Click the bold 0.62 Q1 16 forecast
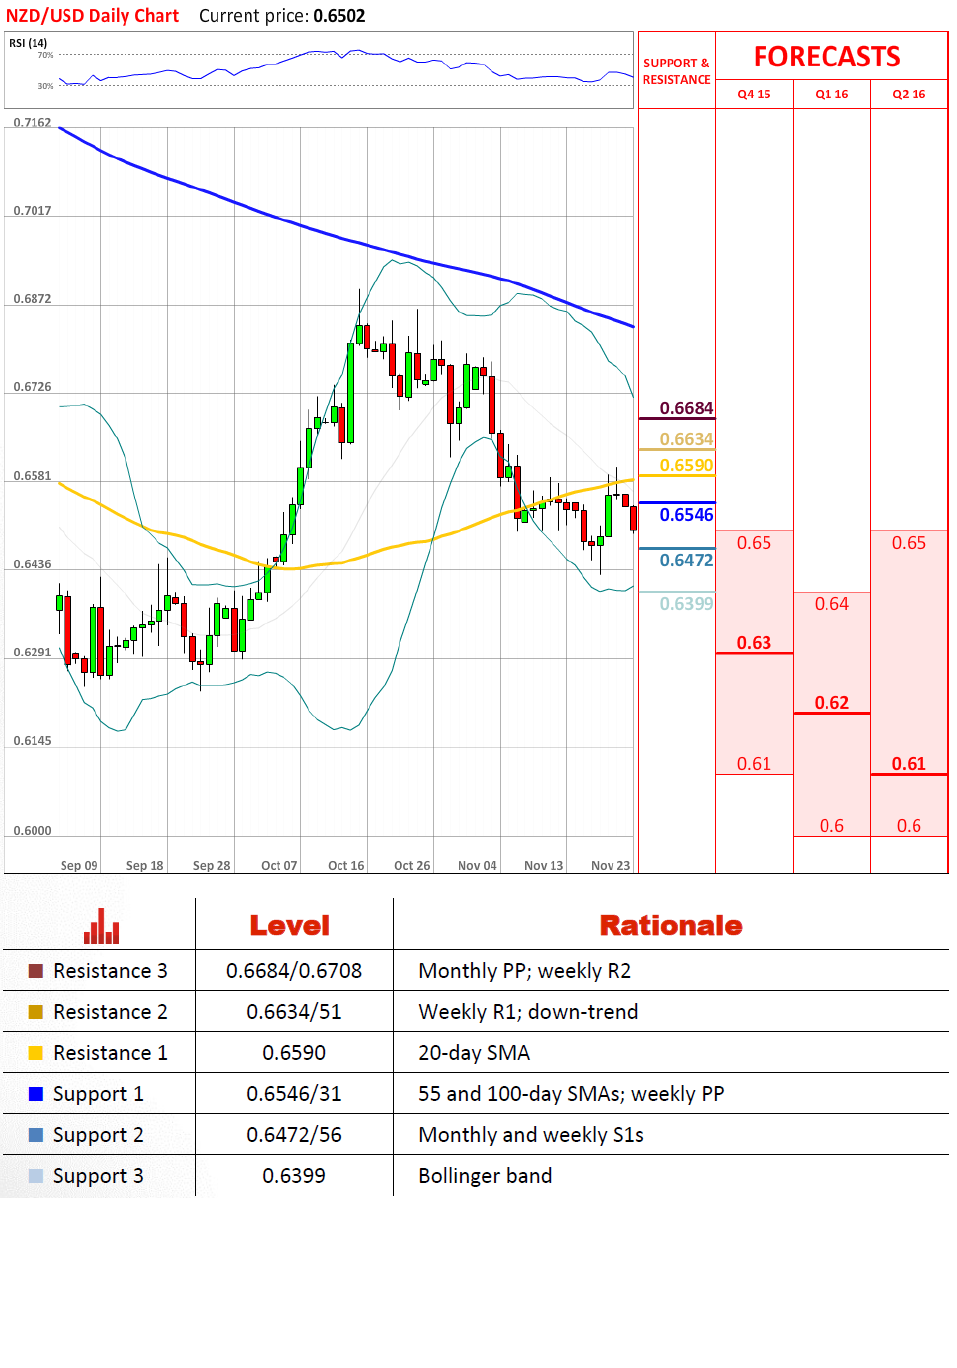Screen dimensions: 957x1368 point(831,703)
